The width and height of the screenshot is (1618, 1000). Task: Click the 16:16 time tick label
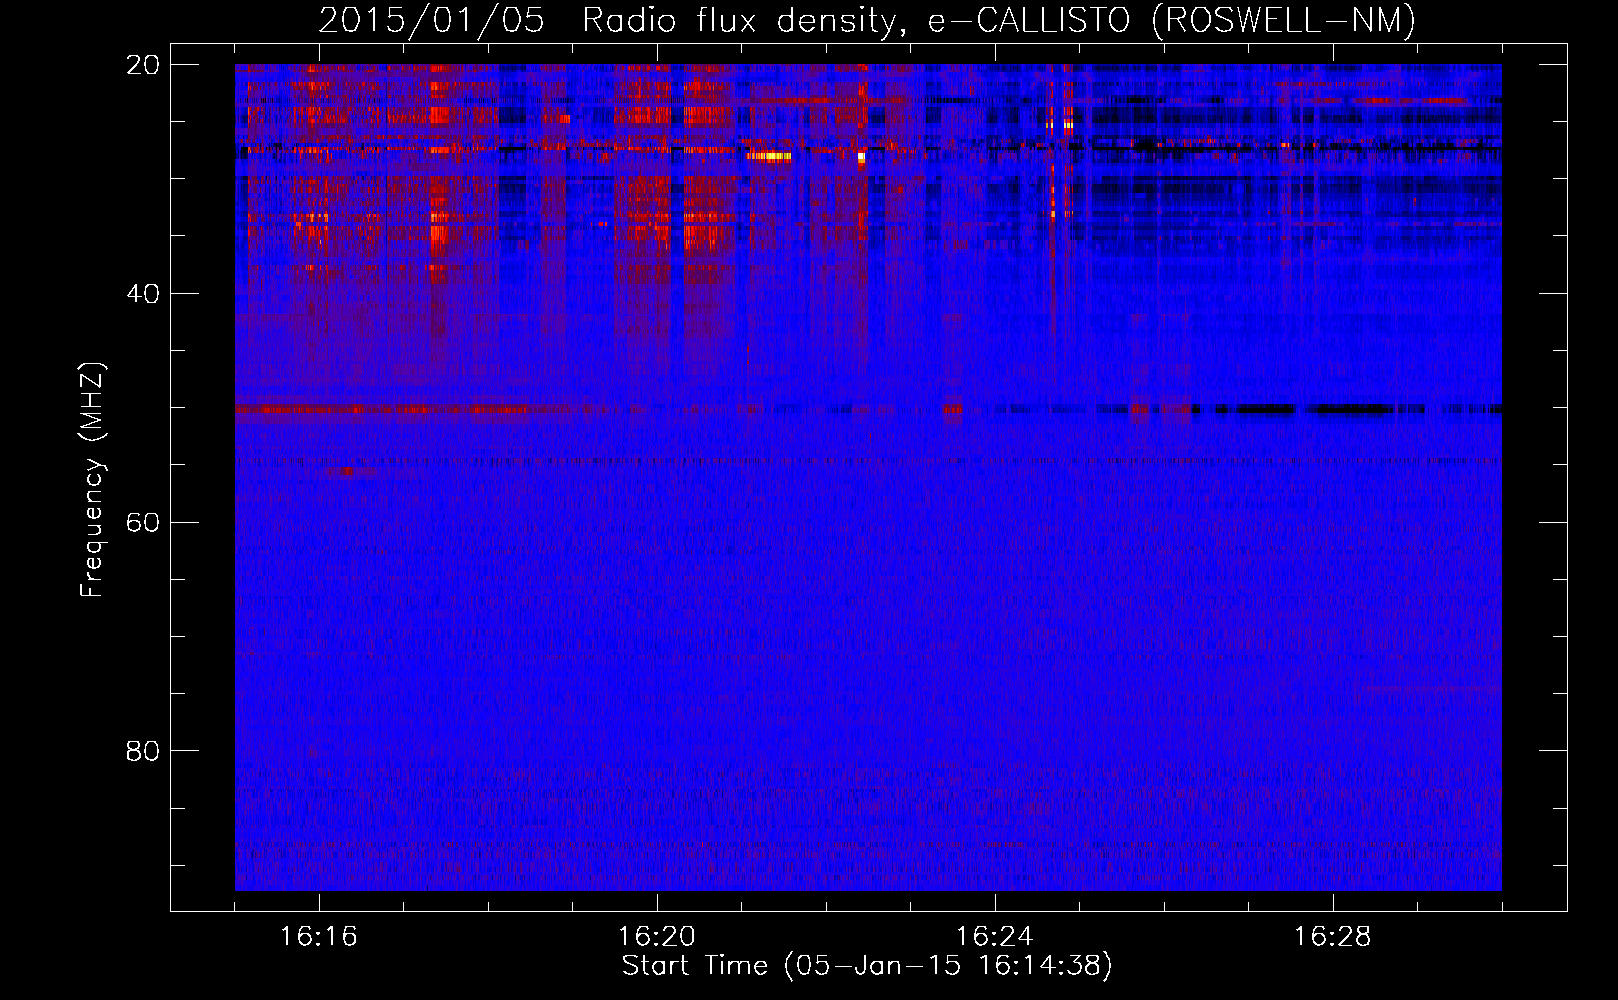tap(318, 936)
